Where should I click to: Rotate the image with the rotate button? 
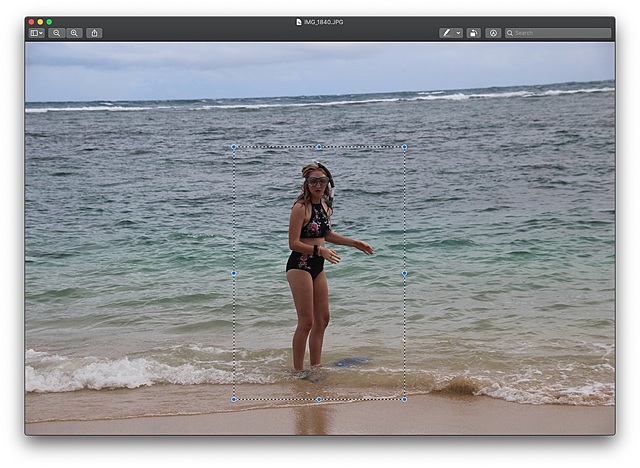473,33
